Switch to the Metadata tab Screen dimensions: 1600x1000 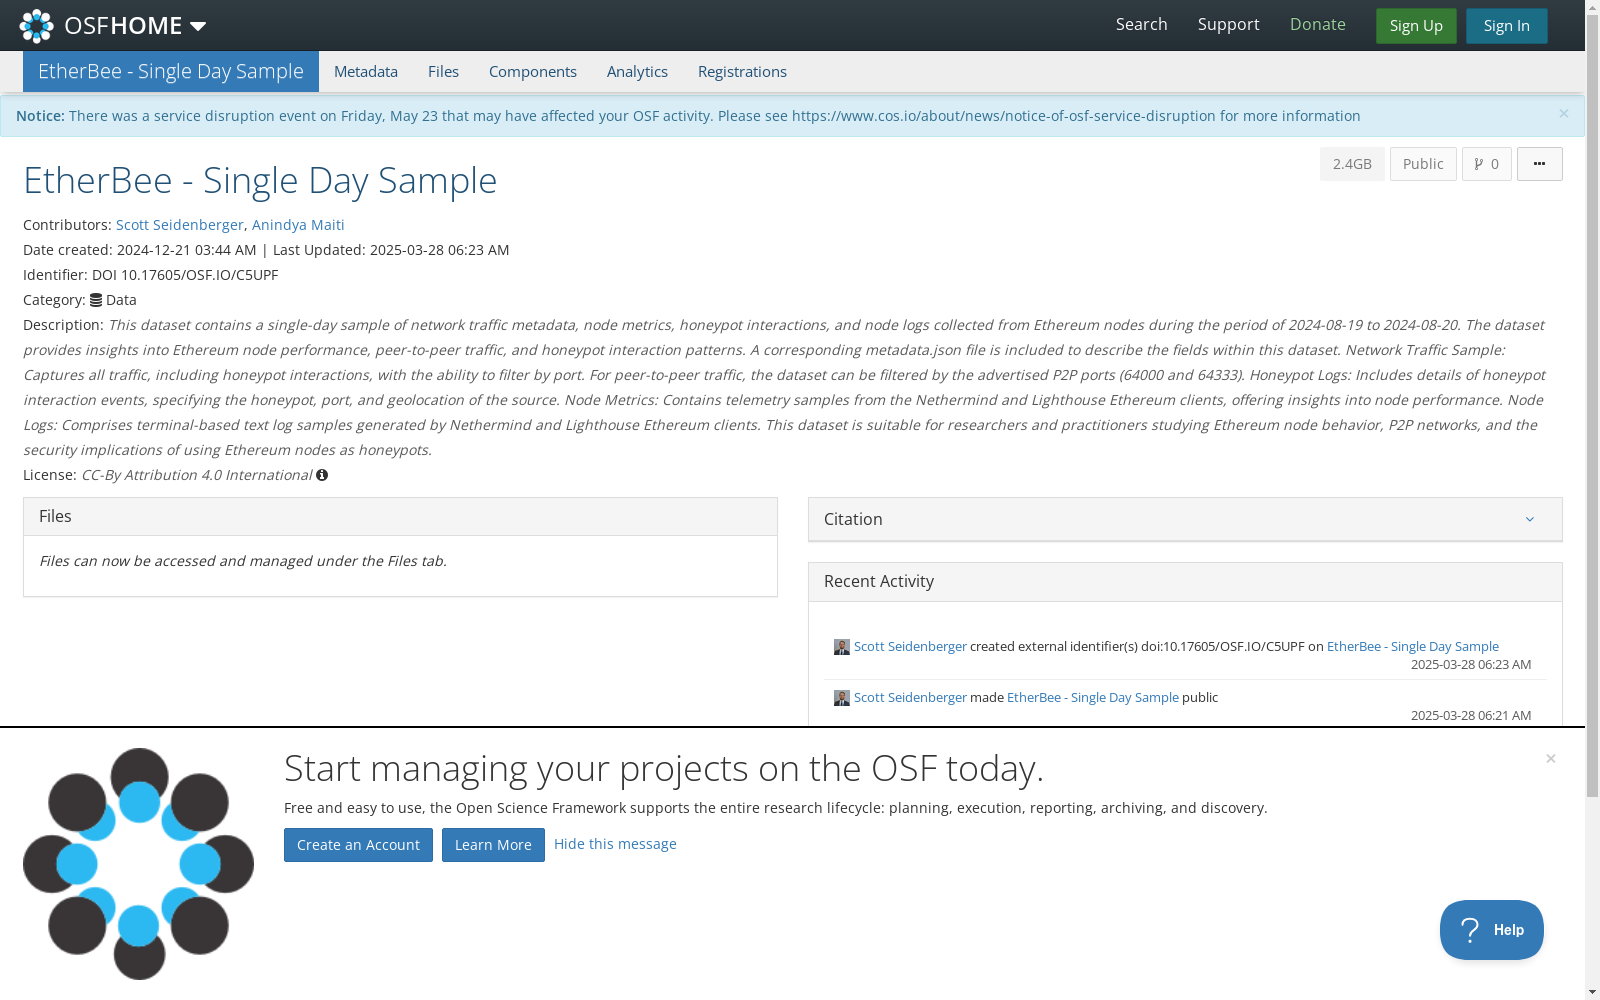366,72
